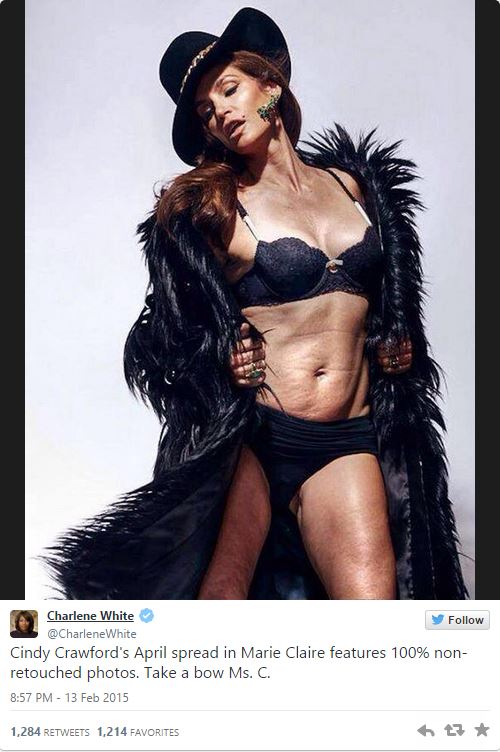Click the black bar right of the photo
The height and width of the screenshot is (752, 500).
tap(488, 300)
